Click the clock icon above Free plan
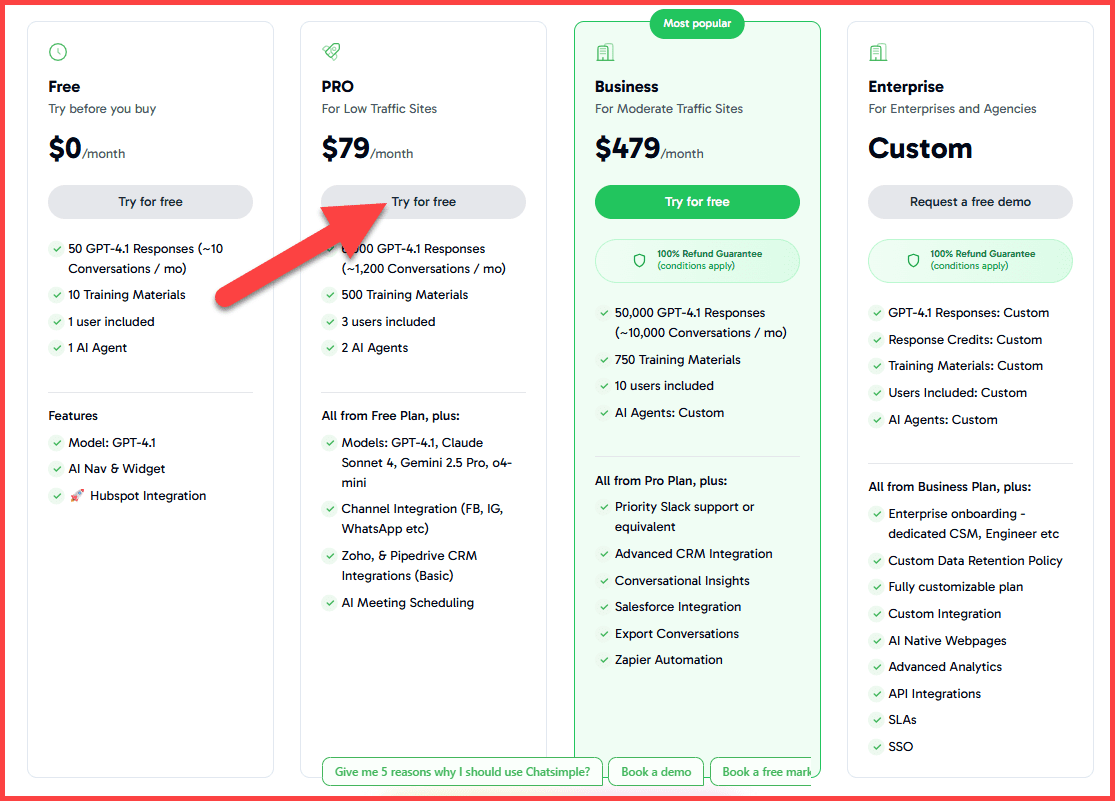This screenshot has width=1115, height=801. point(58,52)
